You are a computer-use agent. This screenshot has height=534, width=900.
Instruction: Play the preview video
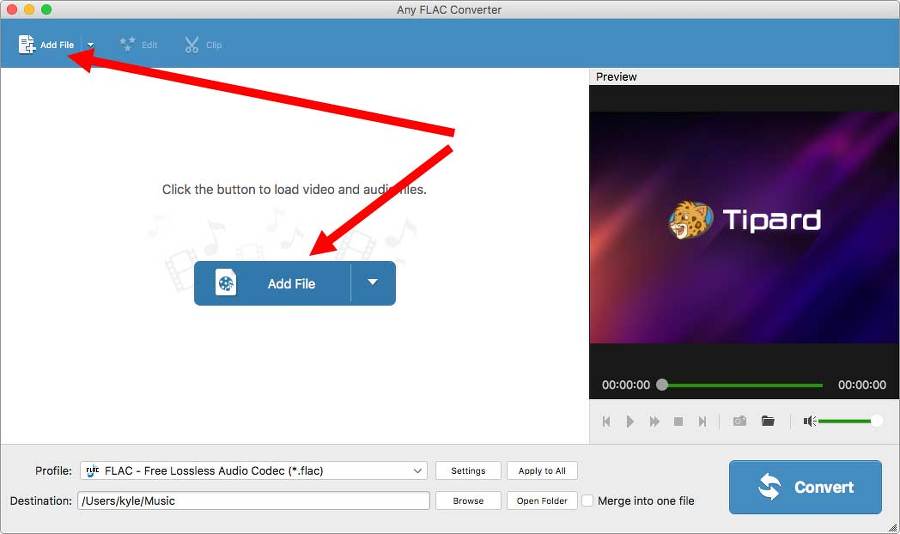(630, 421)
